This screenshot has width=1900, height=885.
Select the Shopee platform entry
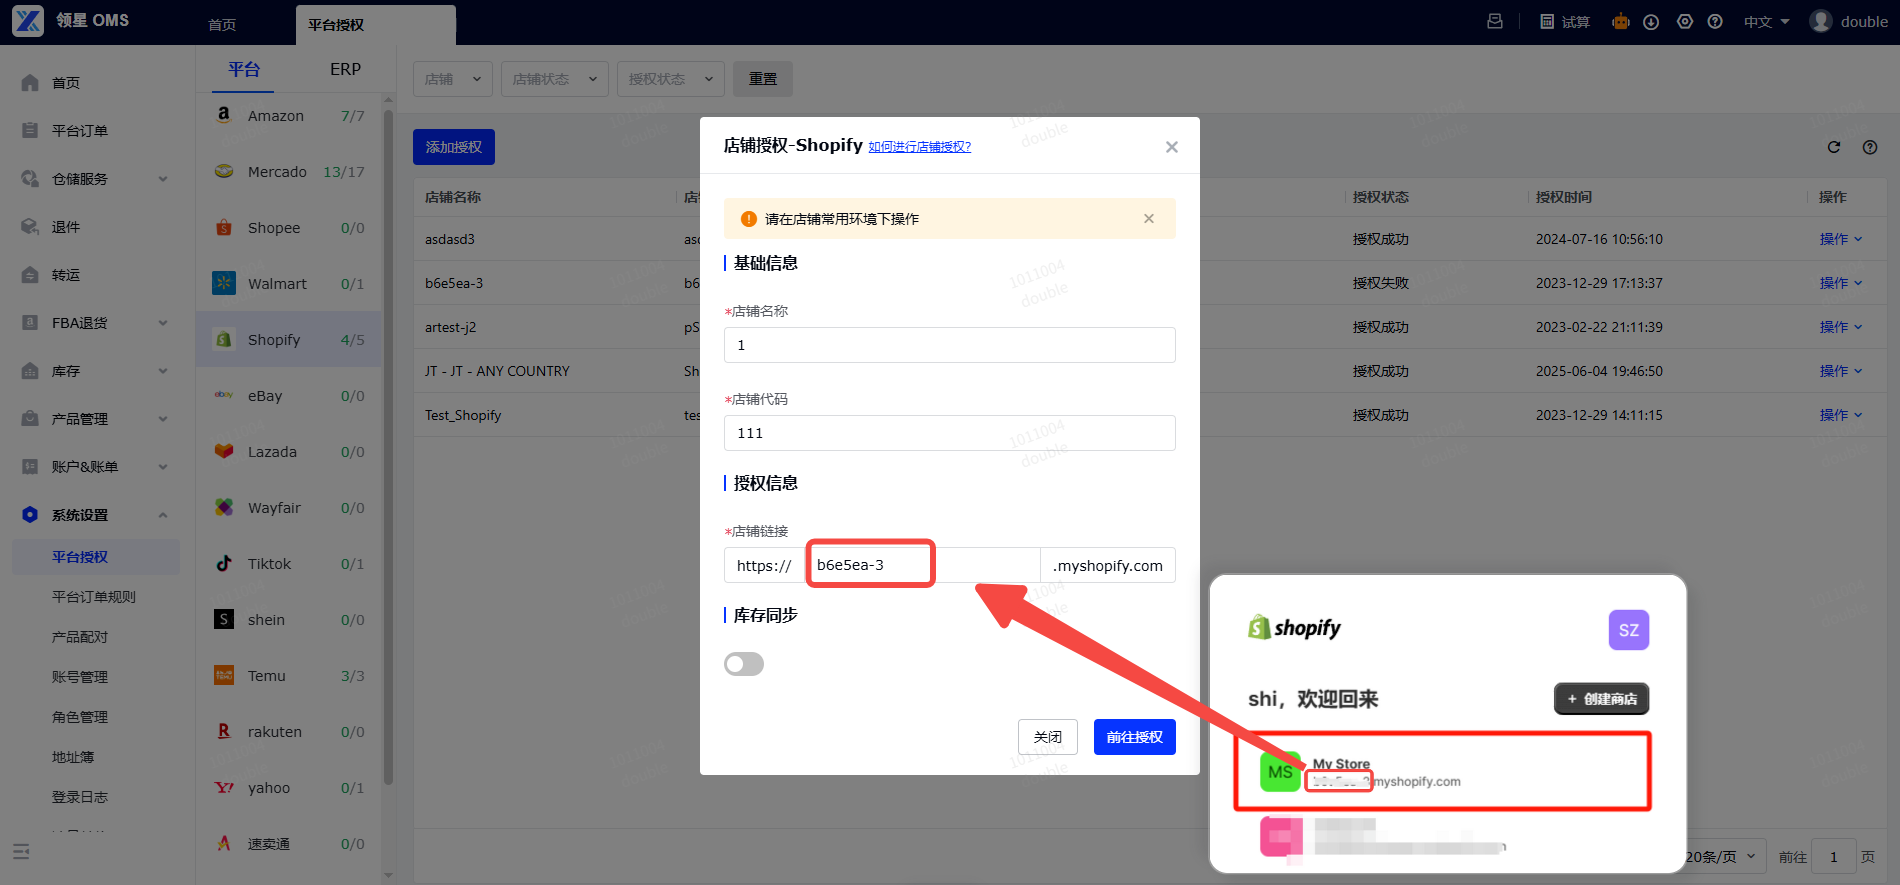(x=289, y=228)
